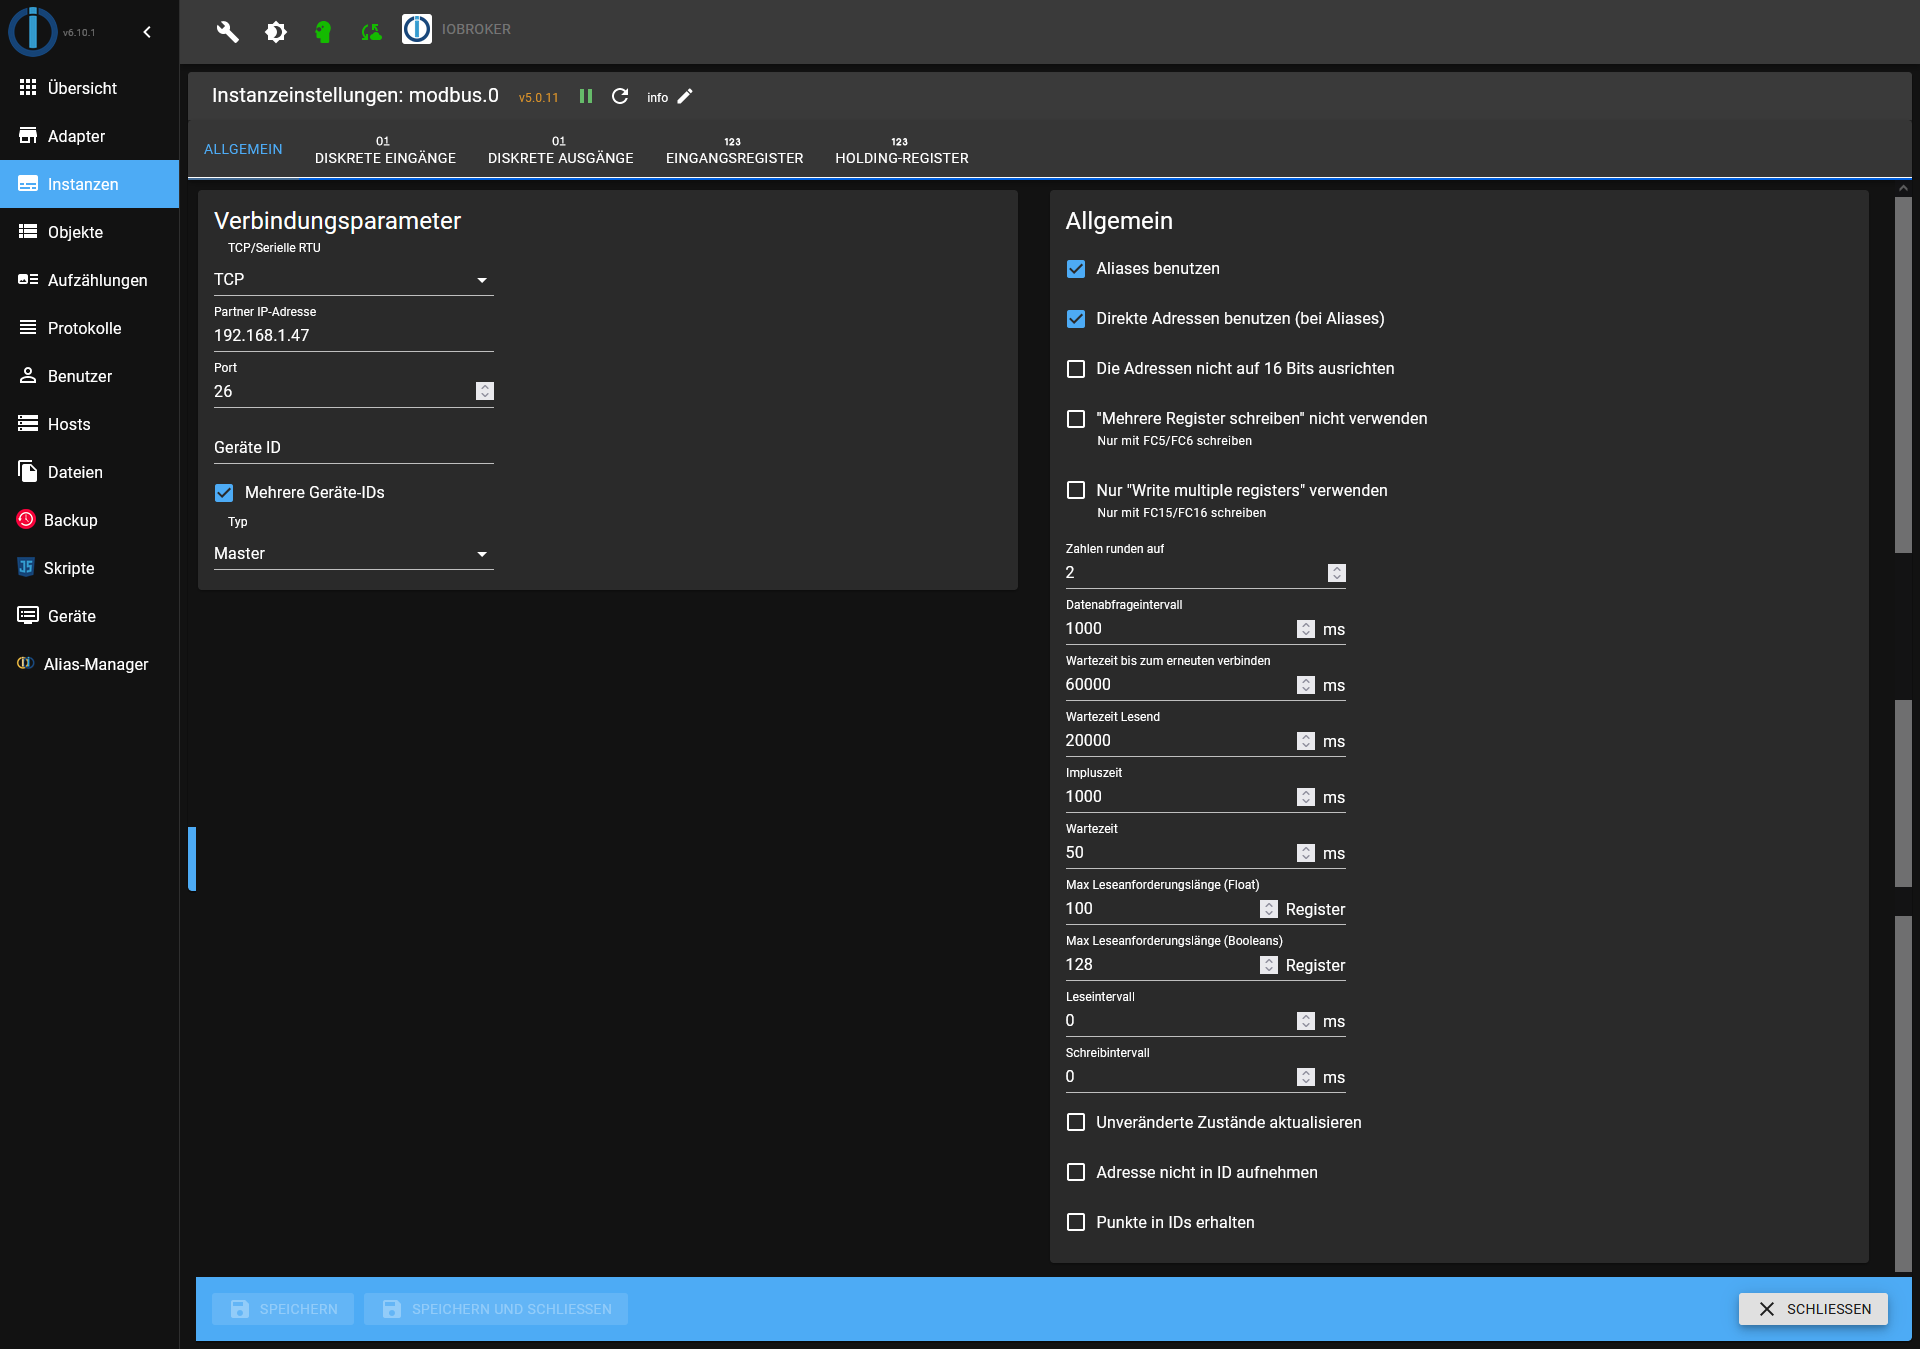Go to Aufzählungen in sidebar
Viewport: 1920px width, 1349px height.
point(90,280)
